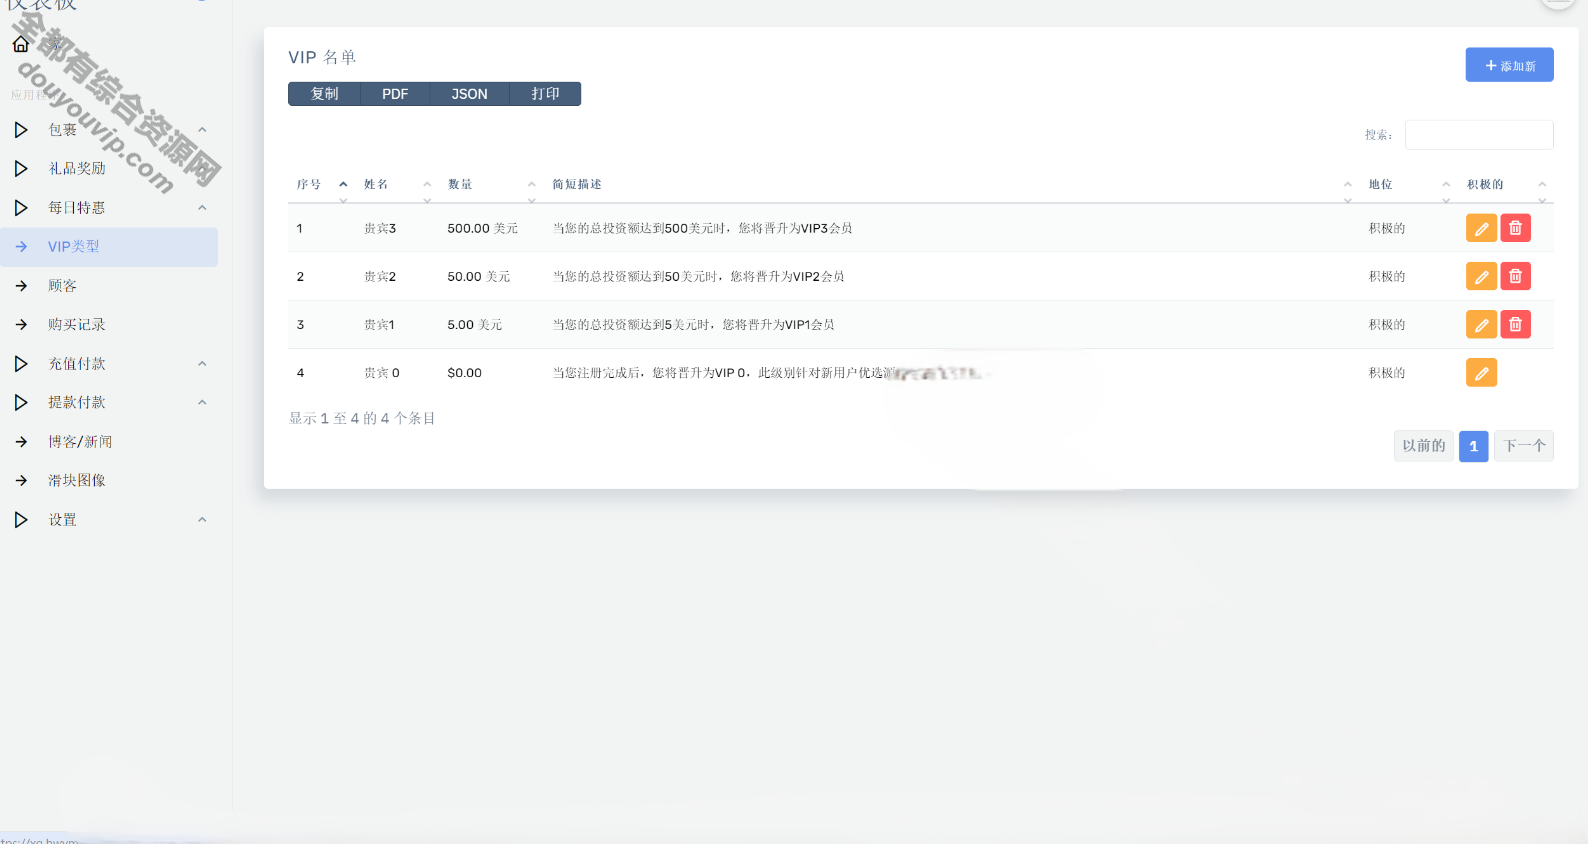Click the arrow icon beside 购买记录
The image size is (1588, 844).
tap(21, 325)
